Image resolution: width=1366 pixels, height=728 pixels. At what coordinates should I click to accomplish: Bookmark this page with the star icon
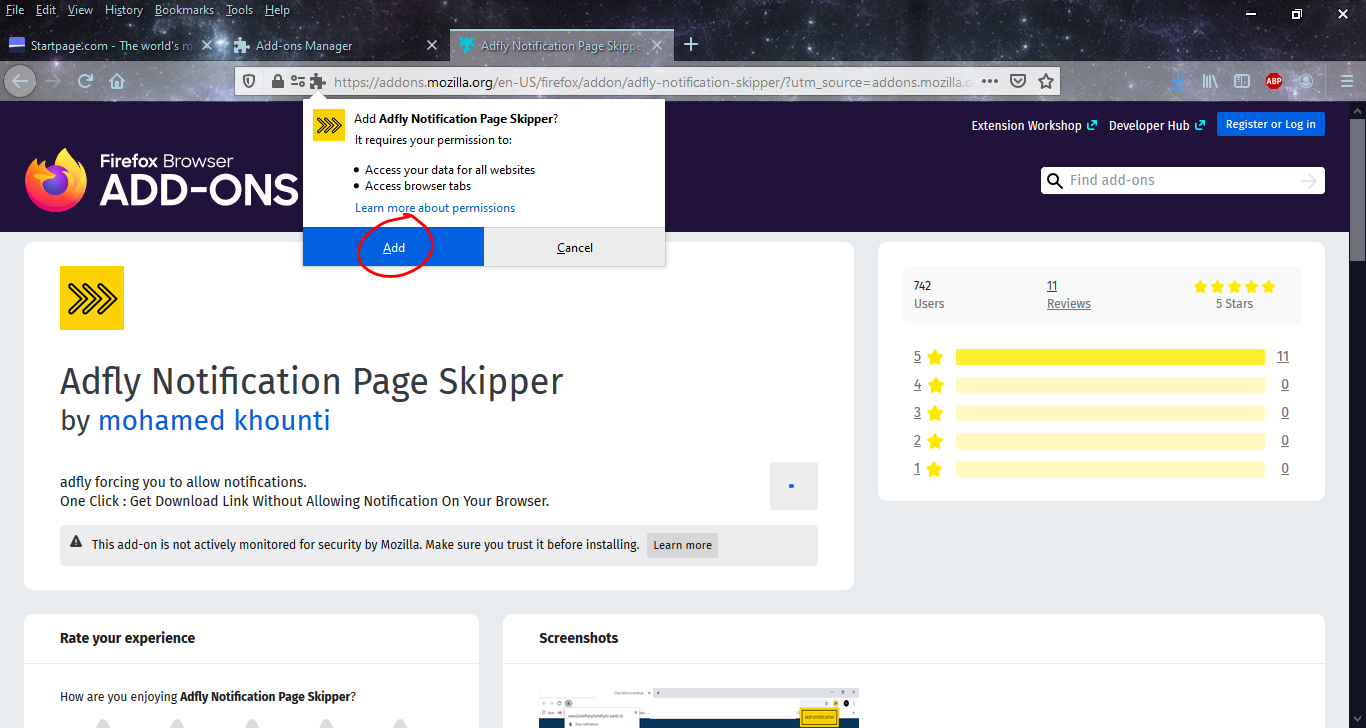coord(1046,81)
